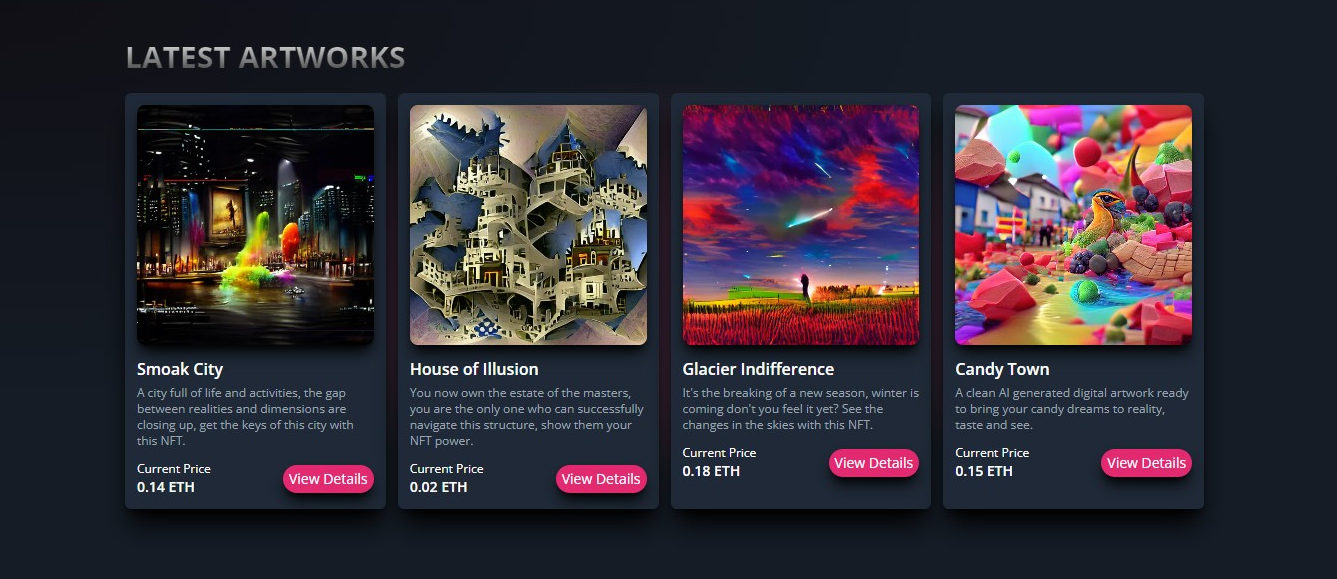1337x579 pixels.
Task: Select the House of Illusion title
Action: pyautogui.click(x=474, y=369)
